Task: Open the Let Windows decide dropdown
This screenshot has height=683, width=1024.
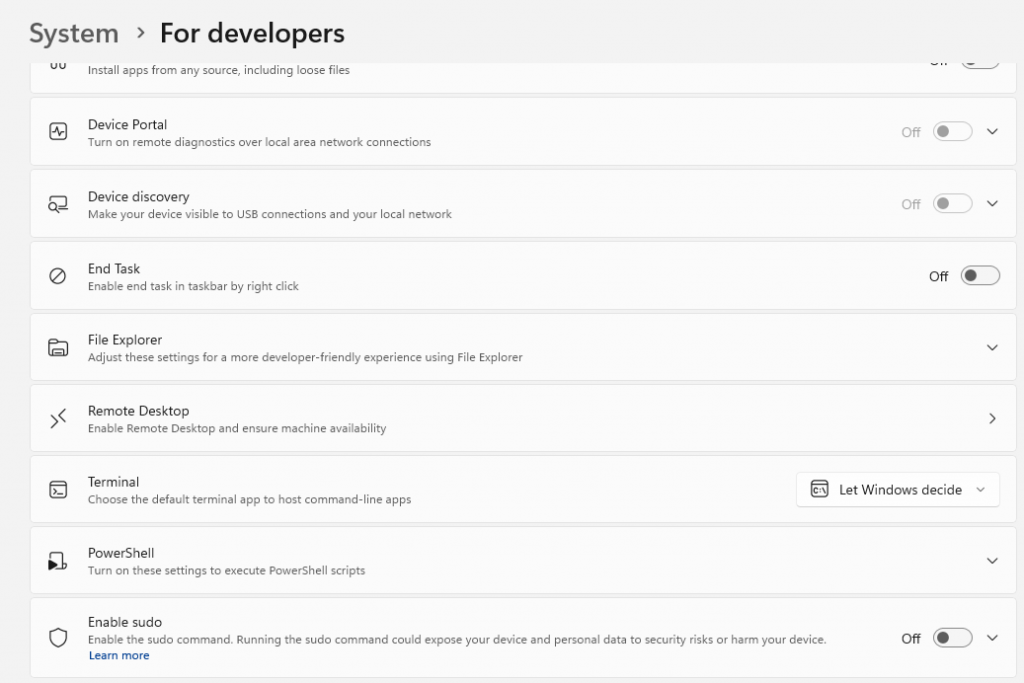Action: tap(897, 490)
